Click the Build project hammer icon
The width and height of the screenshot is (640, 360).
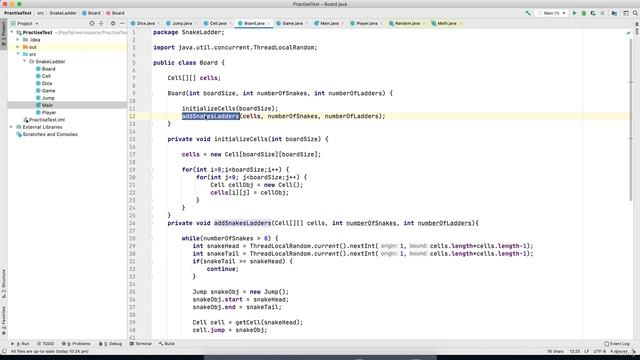pyautogui.click(x=528, y=13)
